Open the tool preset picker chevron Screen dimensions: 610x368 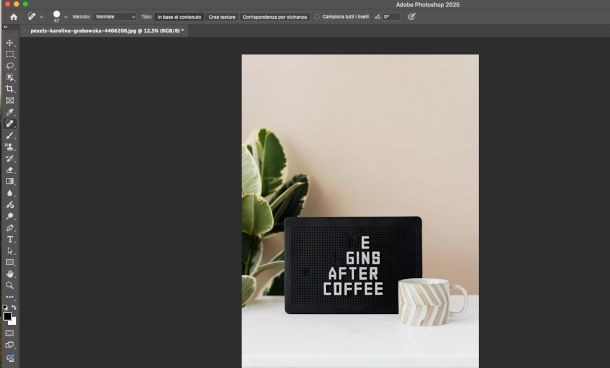42,17
